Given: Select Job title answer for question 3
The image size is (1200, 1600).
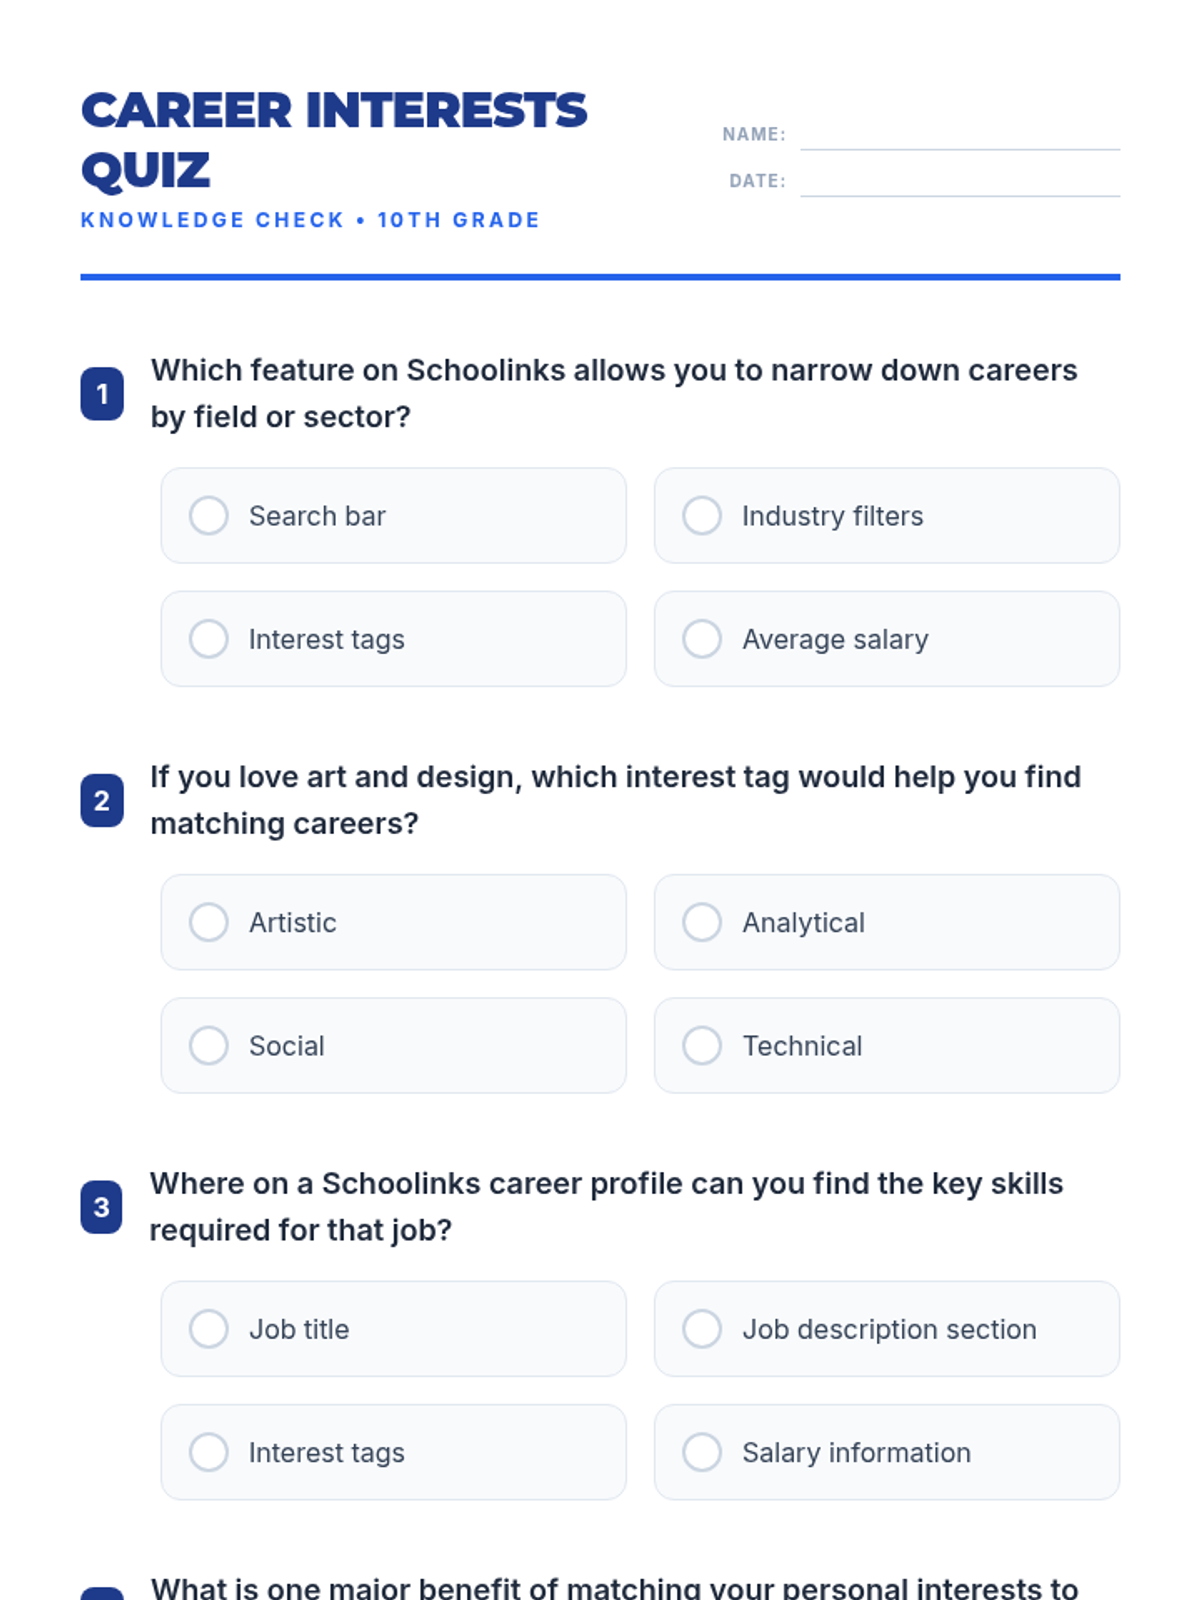Looking at the screenshot, I should (393, 1329).
